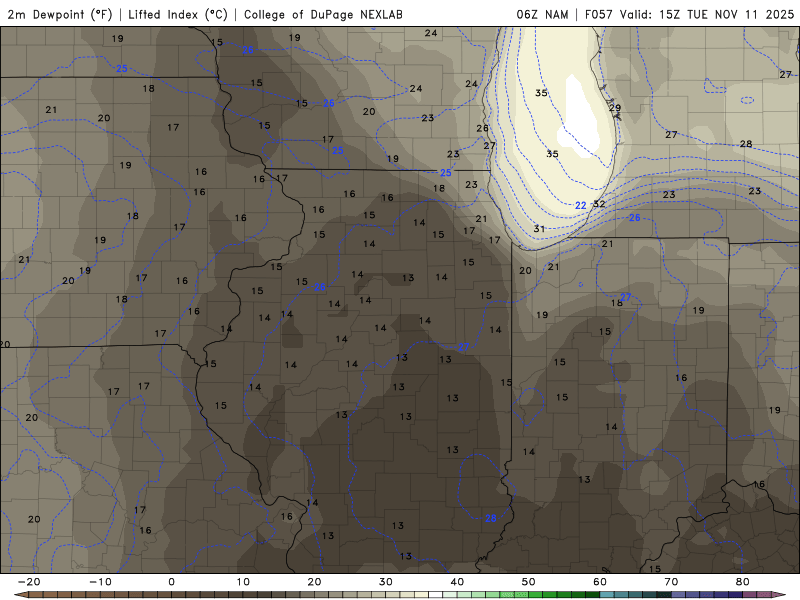
Task: Click the "0" label on the color scale
Action: point(171,582)
